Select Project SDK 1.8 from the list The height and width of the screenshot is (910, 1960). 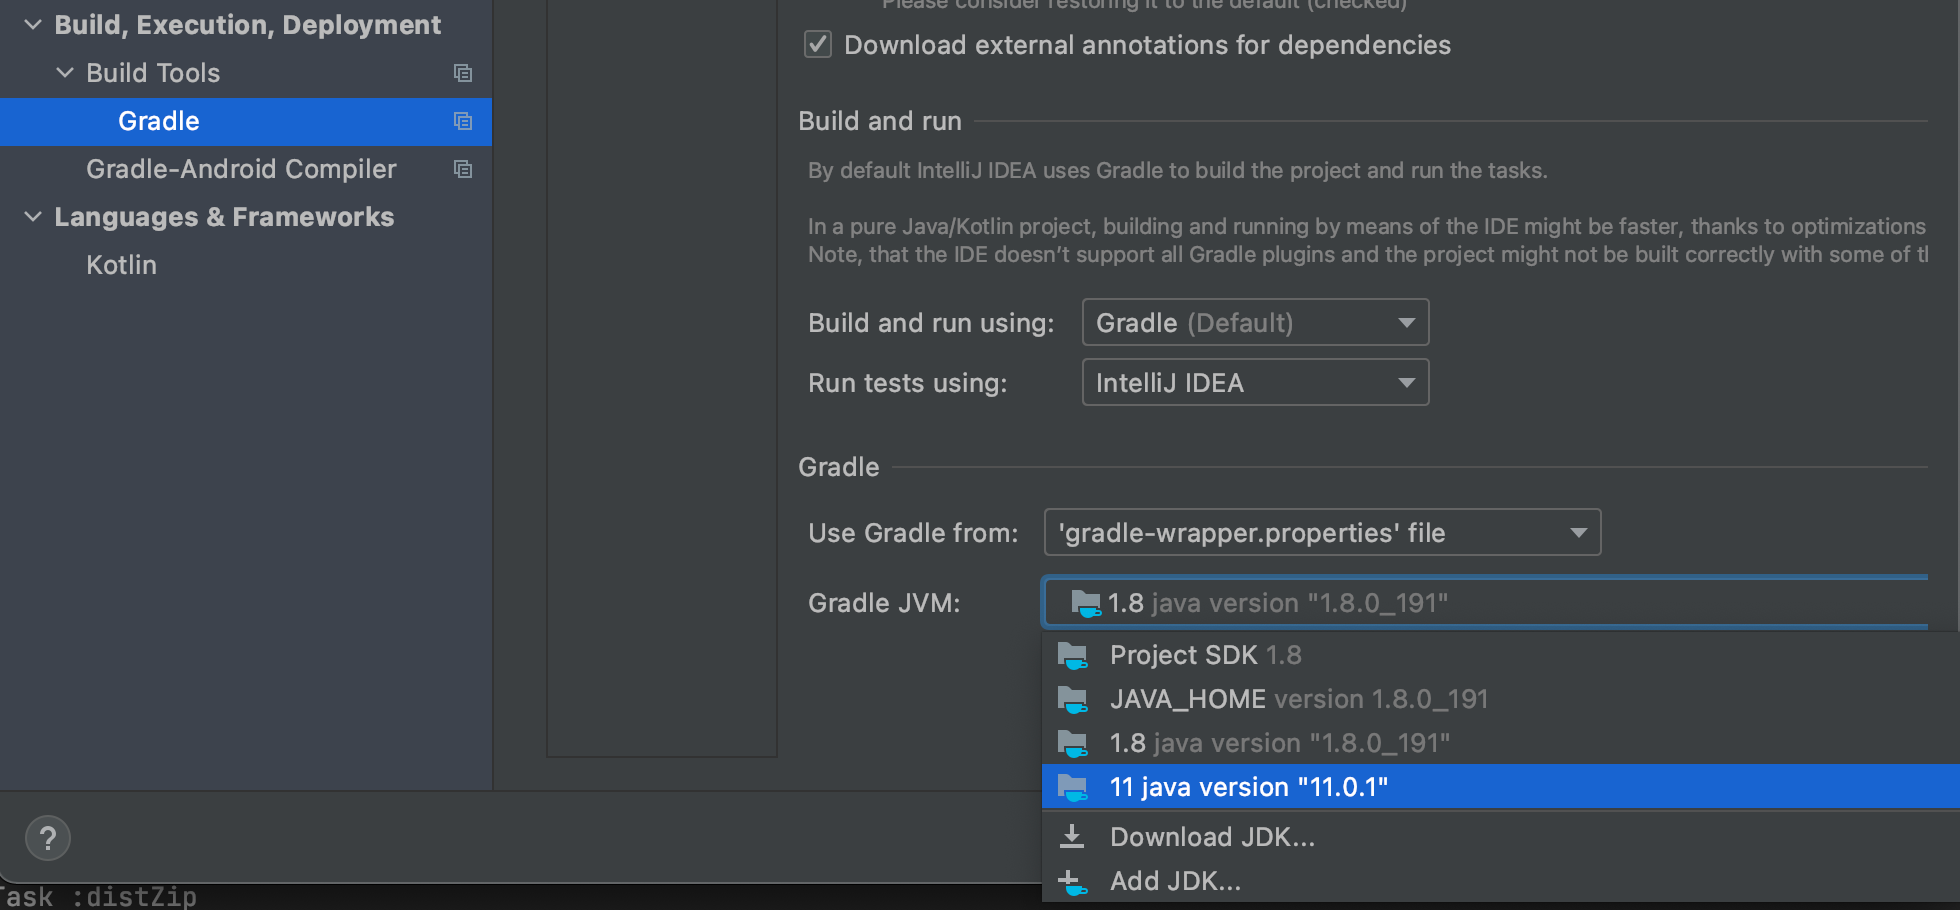[1500, 655]
